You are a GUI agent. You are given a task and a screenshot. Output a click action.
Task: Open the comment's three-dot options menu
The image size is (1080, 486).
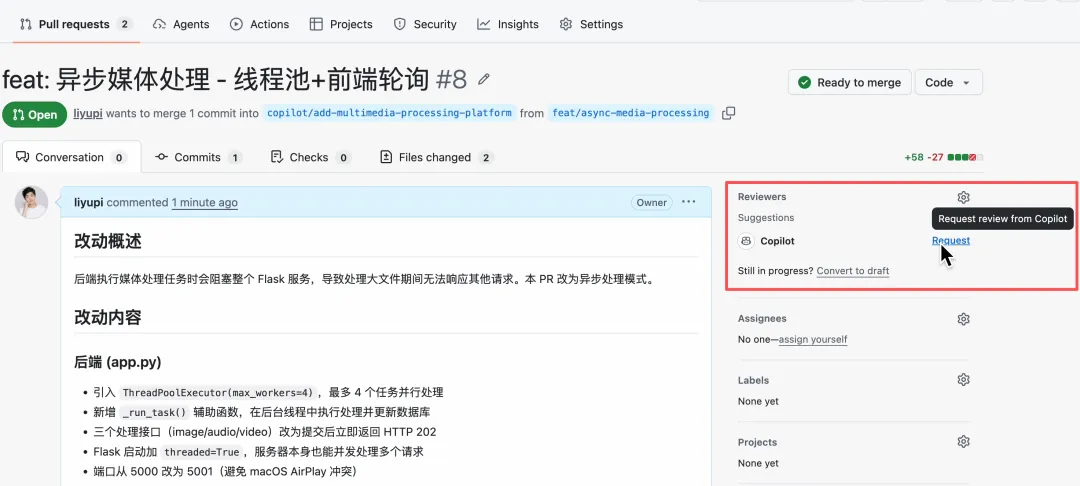click(x=688, y=202)
